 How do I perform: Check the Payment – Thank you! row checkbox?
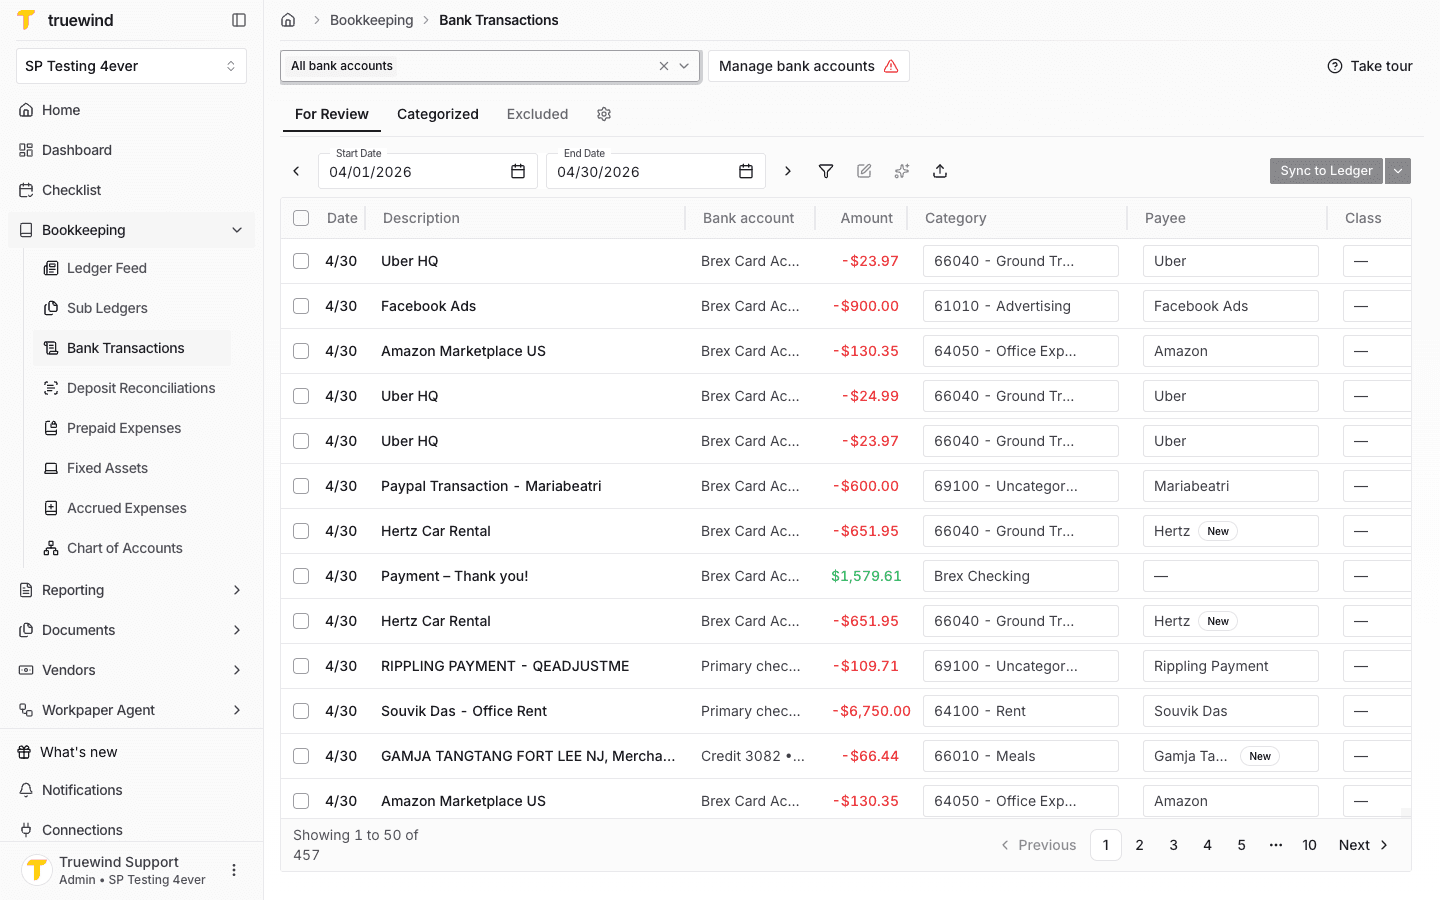point(301,576)
